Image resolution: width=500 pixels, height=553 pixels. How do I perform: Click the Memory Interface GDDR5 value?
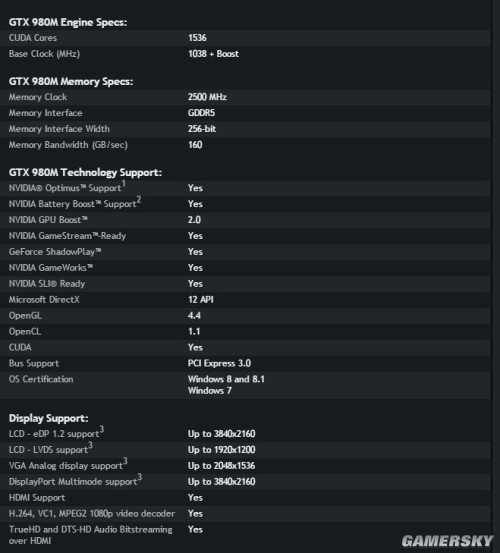pos(201,113)
